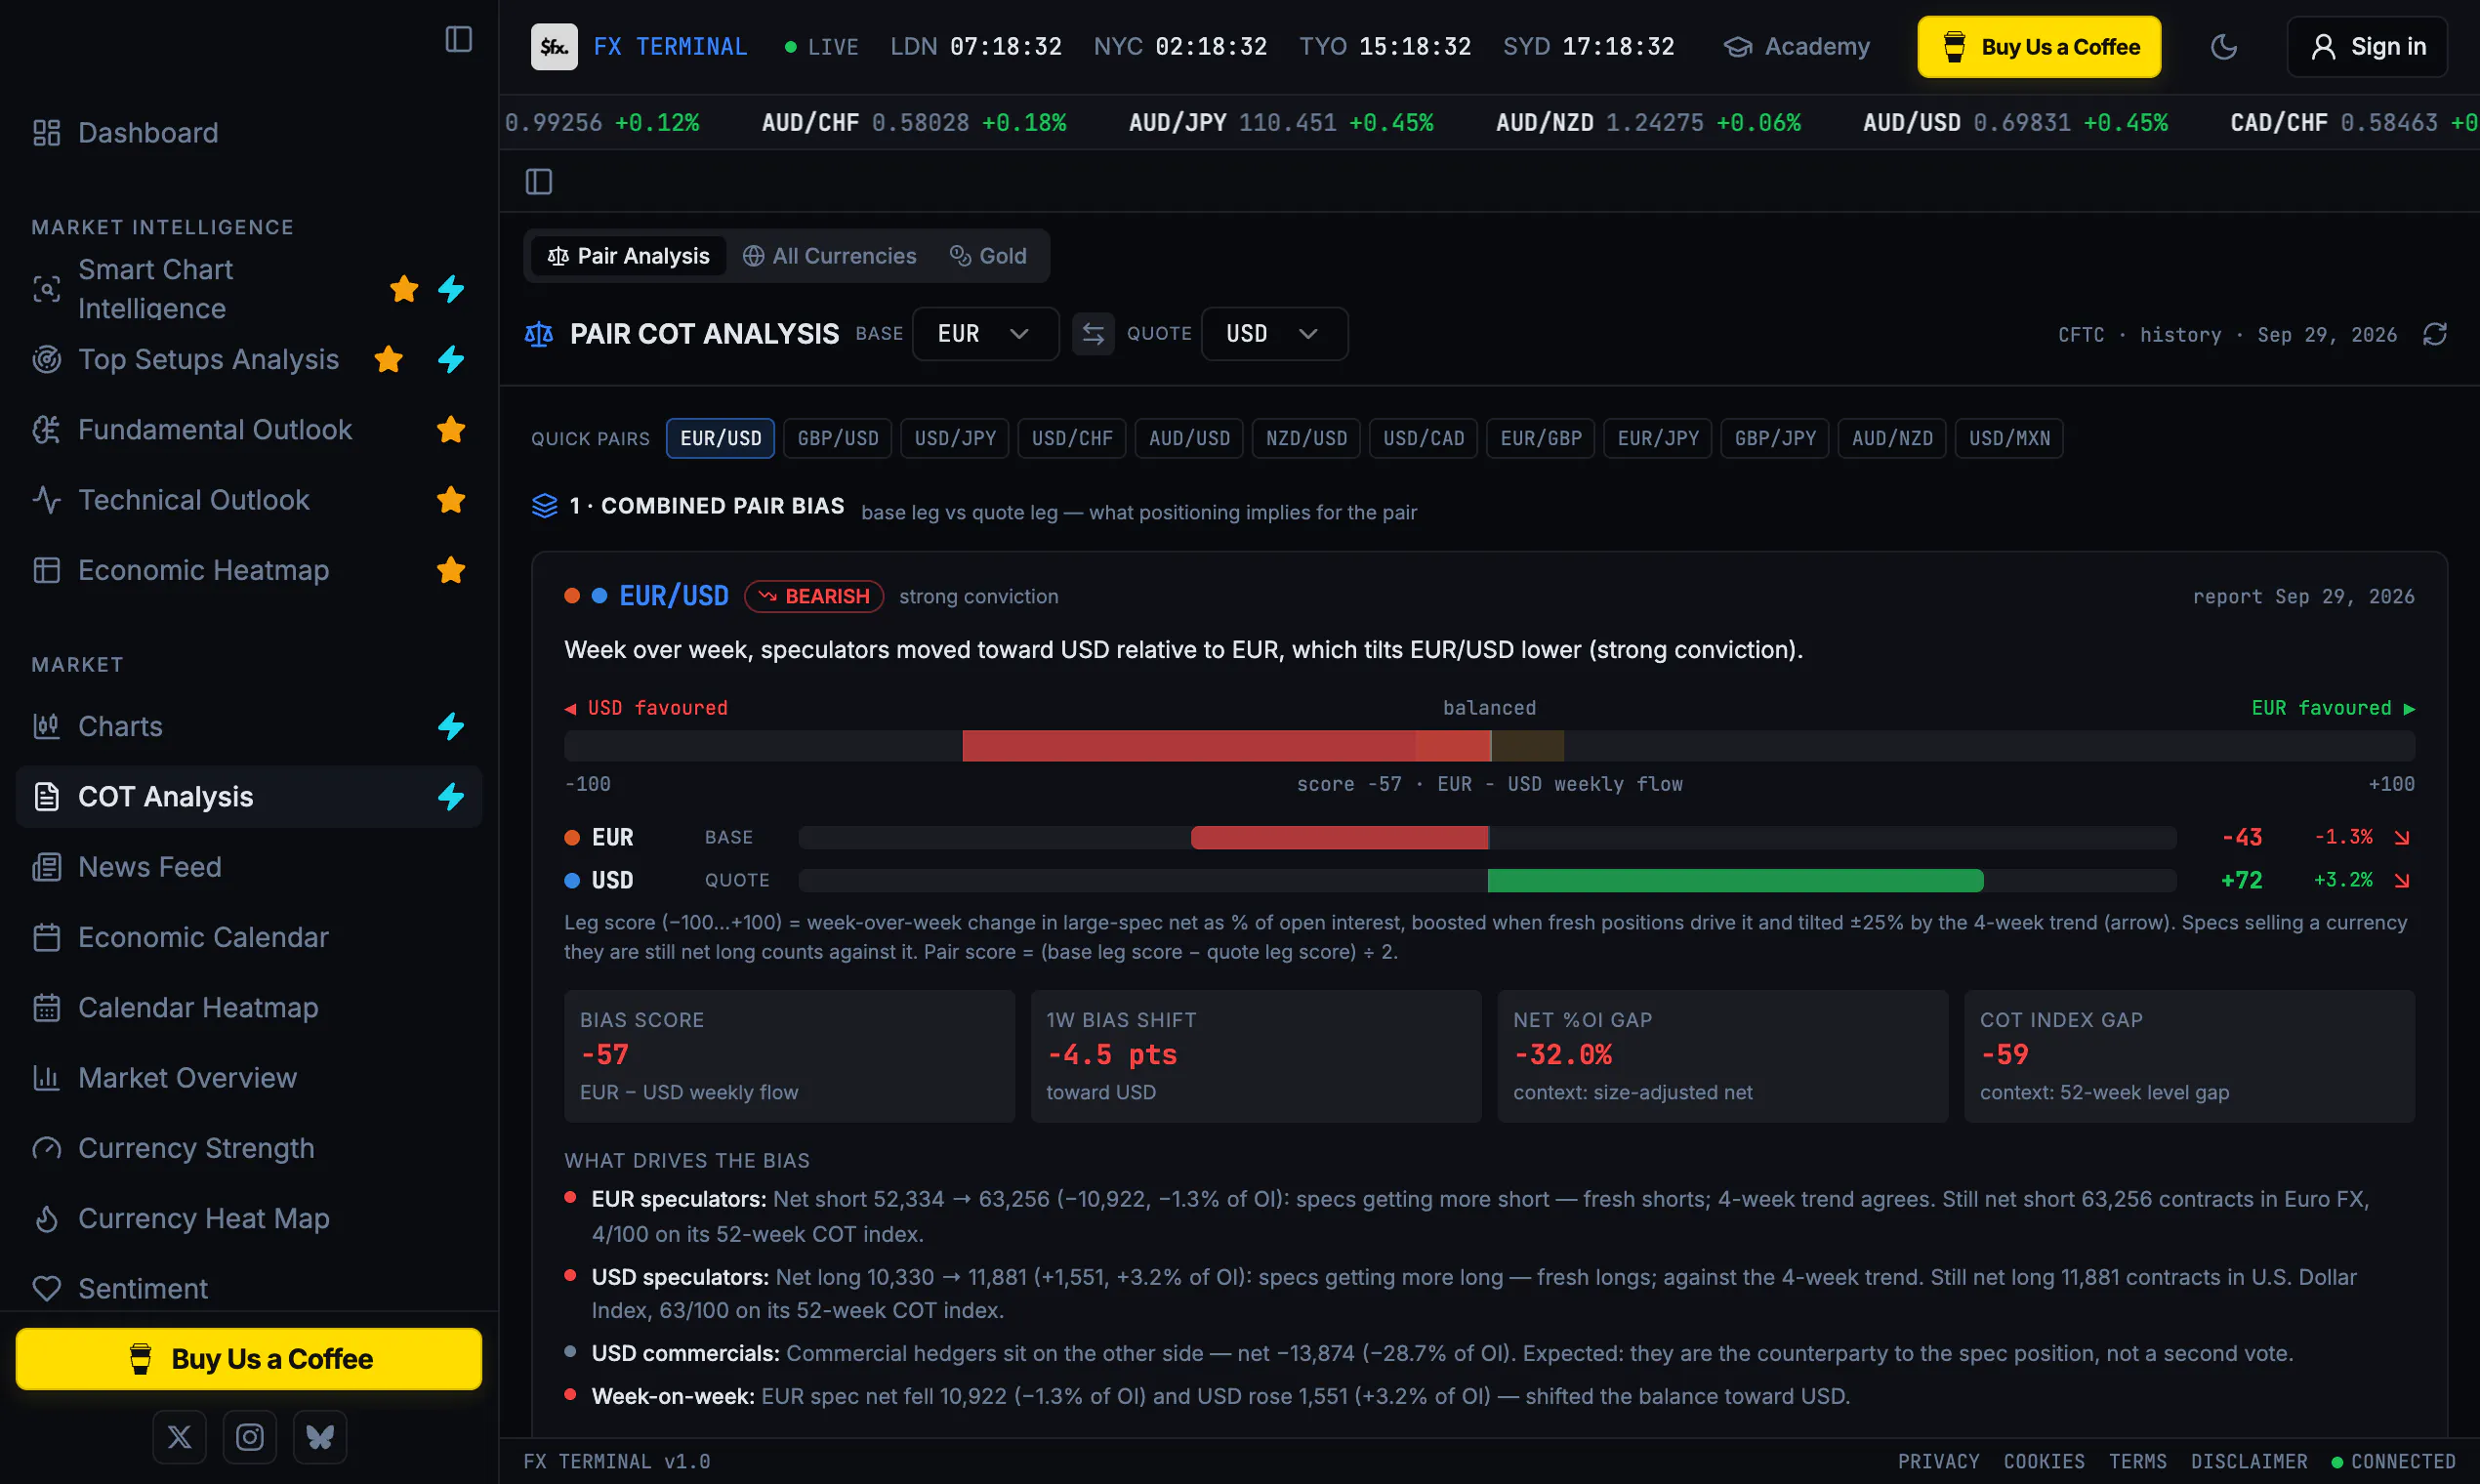2480x1484 pixels.
Task: Select NZD/USD quick pair
Action: pos(1306,438)
